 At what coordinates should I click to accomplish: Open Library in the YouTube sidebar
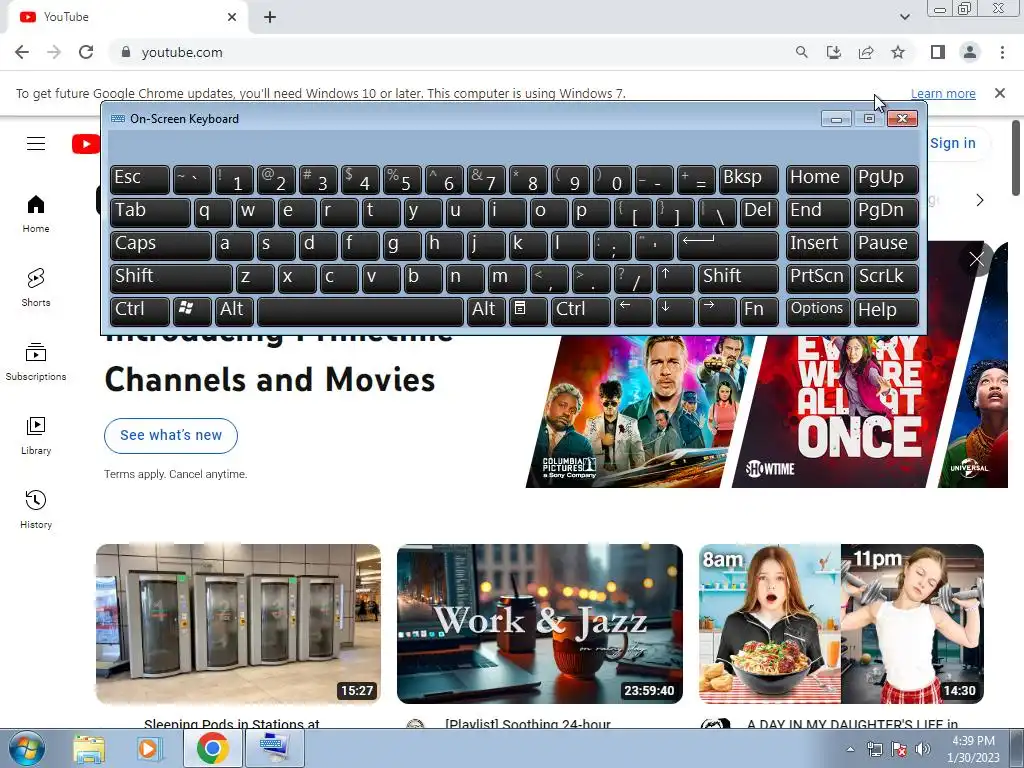click(36, 436)
